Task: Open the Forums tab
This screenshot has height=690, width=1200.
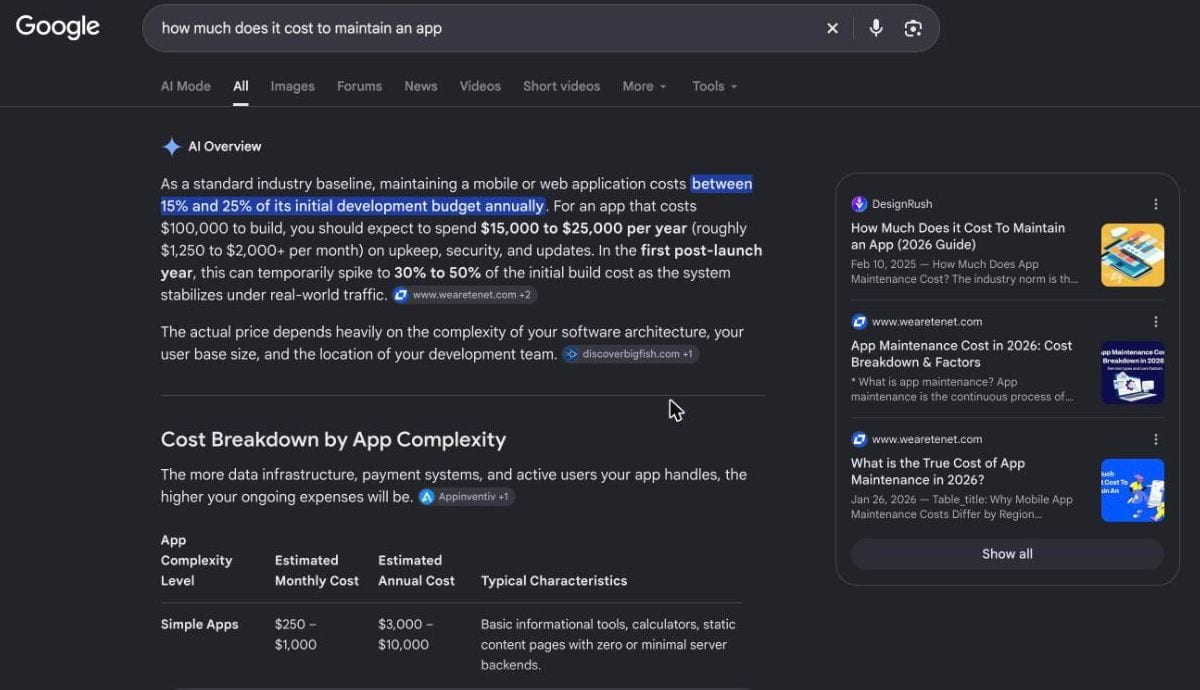Action: coord(359,86)
